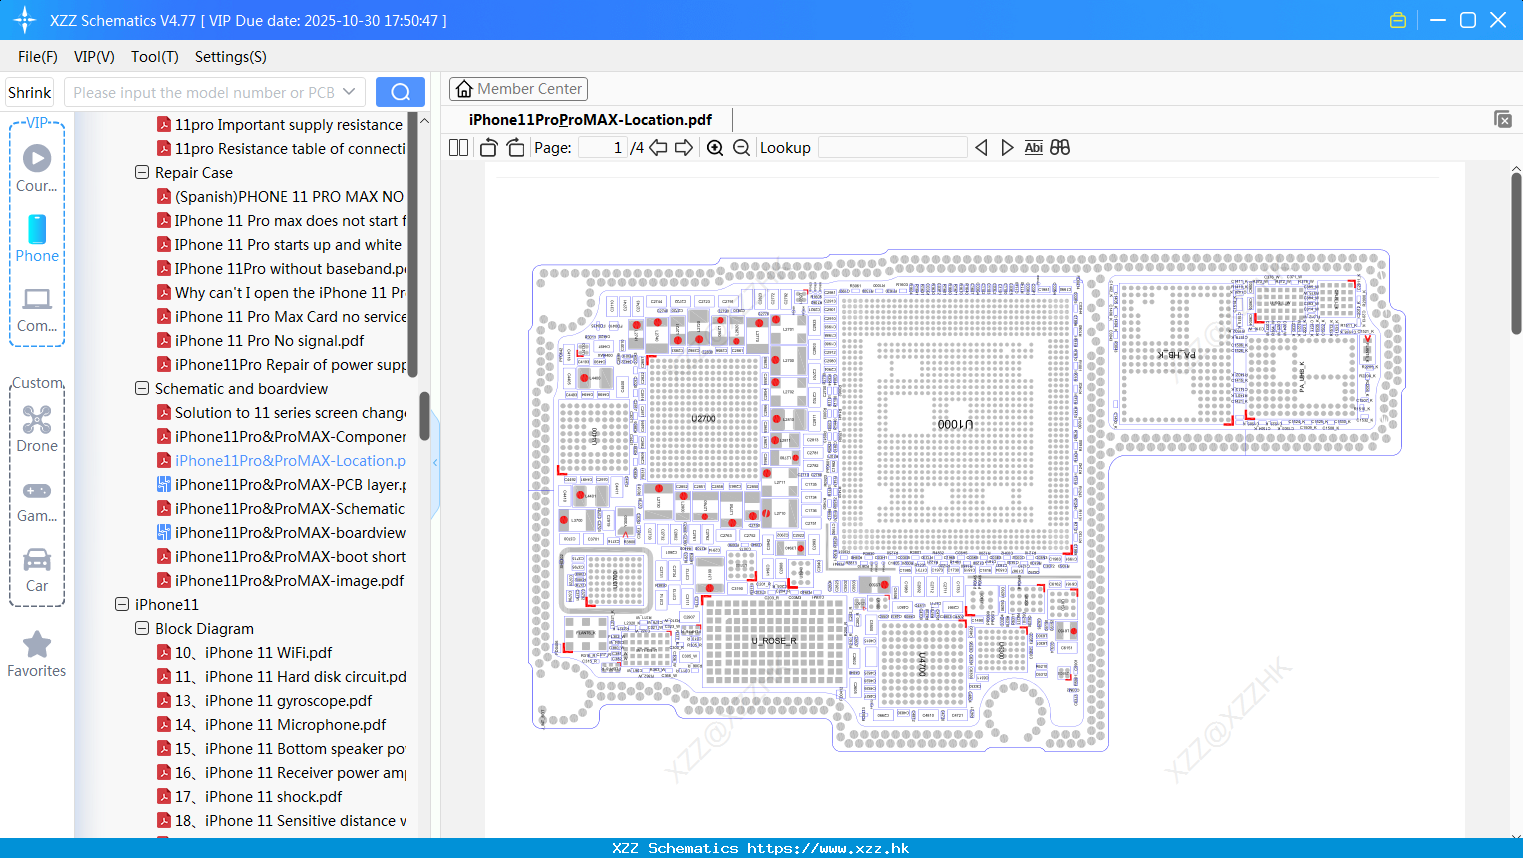Open IPhone 11Pro without baseband.pdf
This screenshot has width=1523, height=858.
(281, 268)
